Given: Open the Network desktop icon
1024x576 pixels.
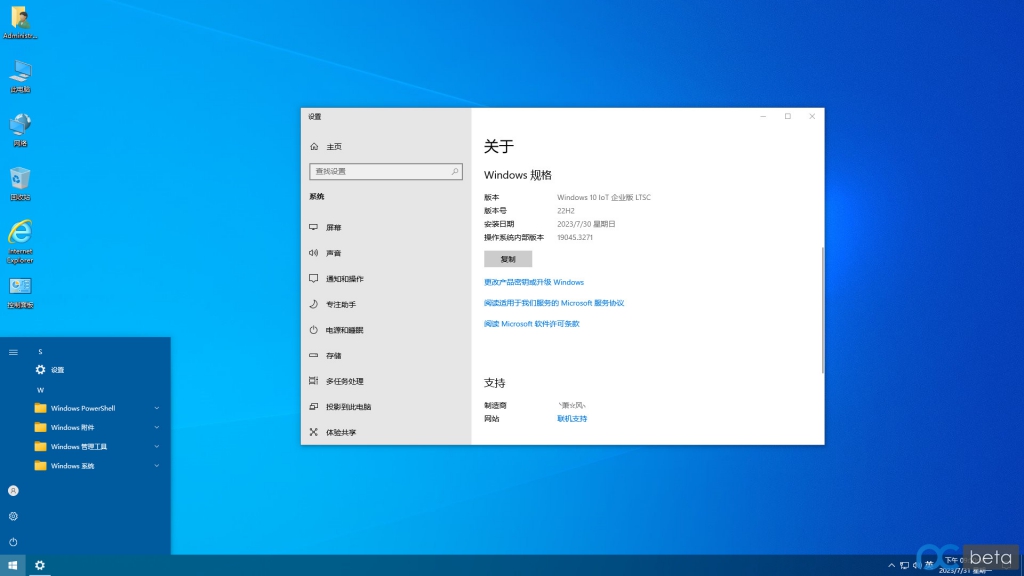Looking at the screenshot, I should [x=20, y=130].
